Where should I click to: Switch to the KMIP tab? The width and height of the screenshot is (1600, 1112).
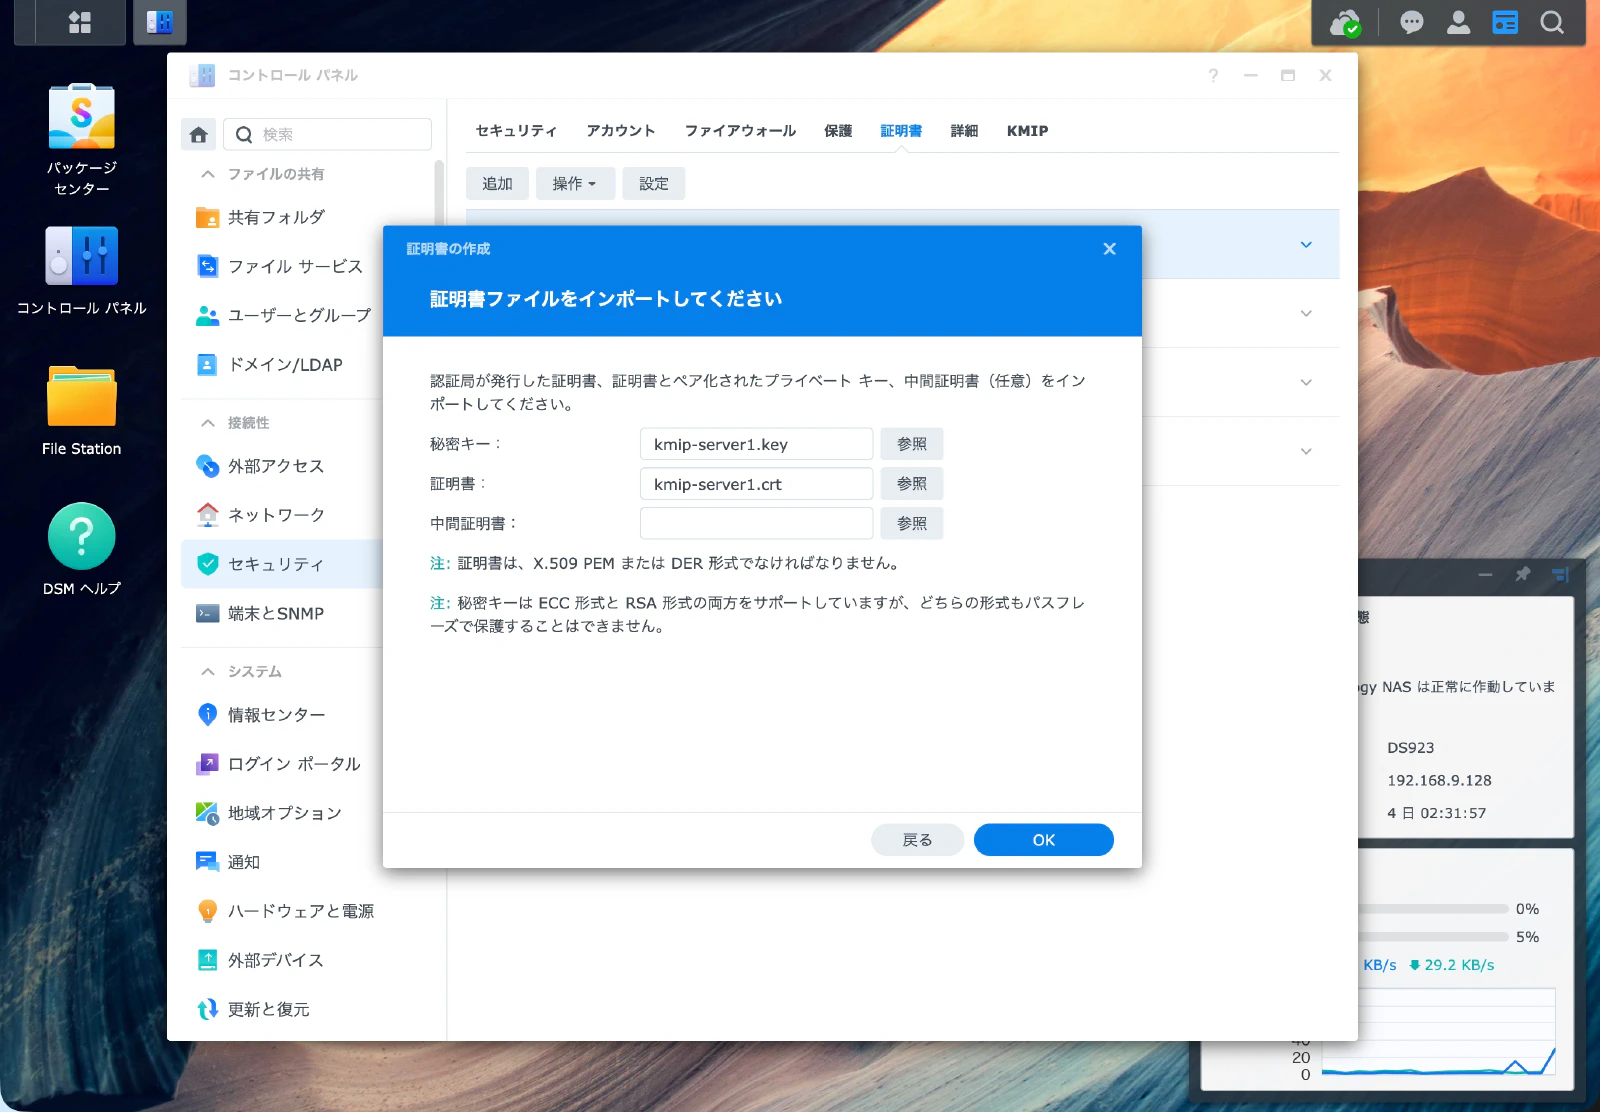tap(1026, 130)
